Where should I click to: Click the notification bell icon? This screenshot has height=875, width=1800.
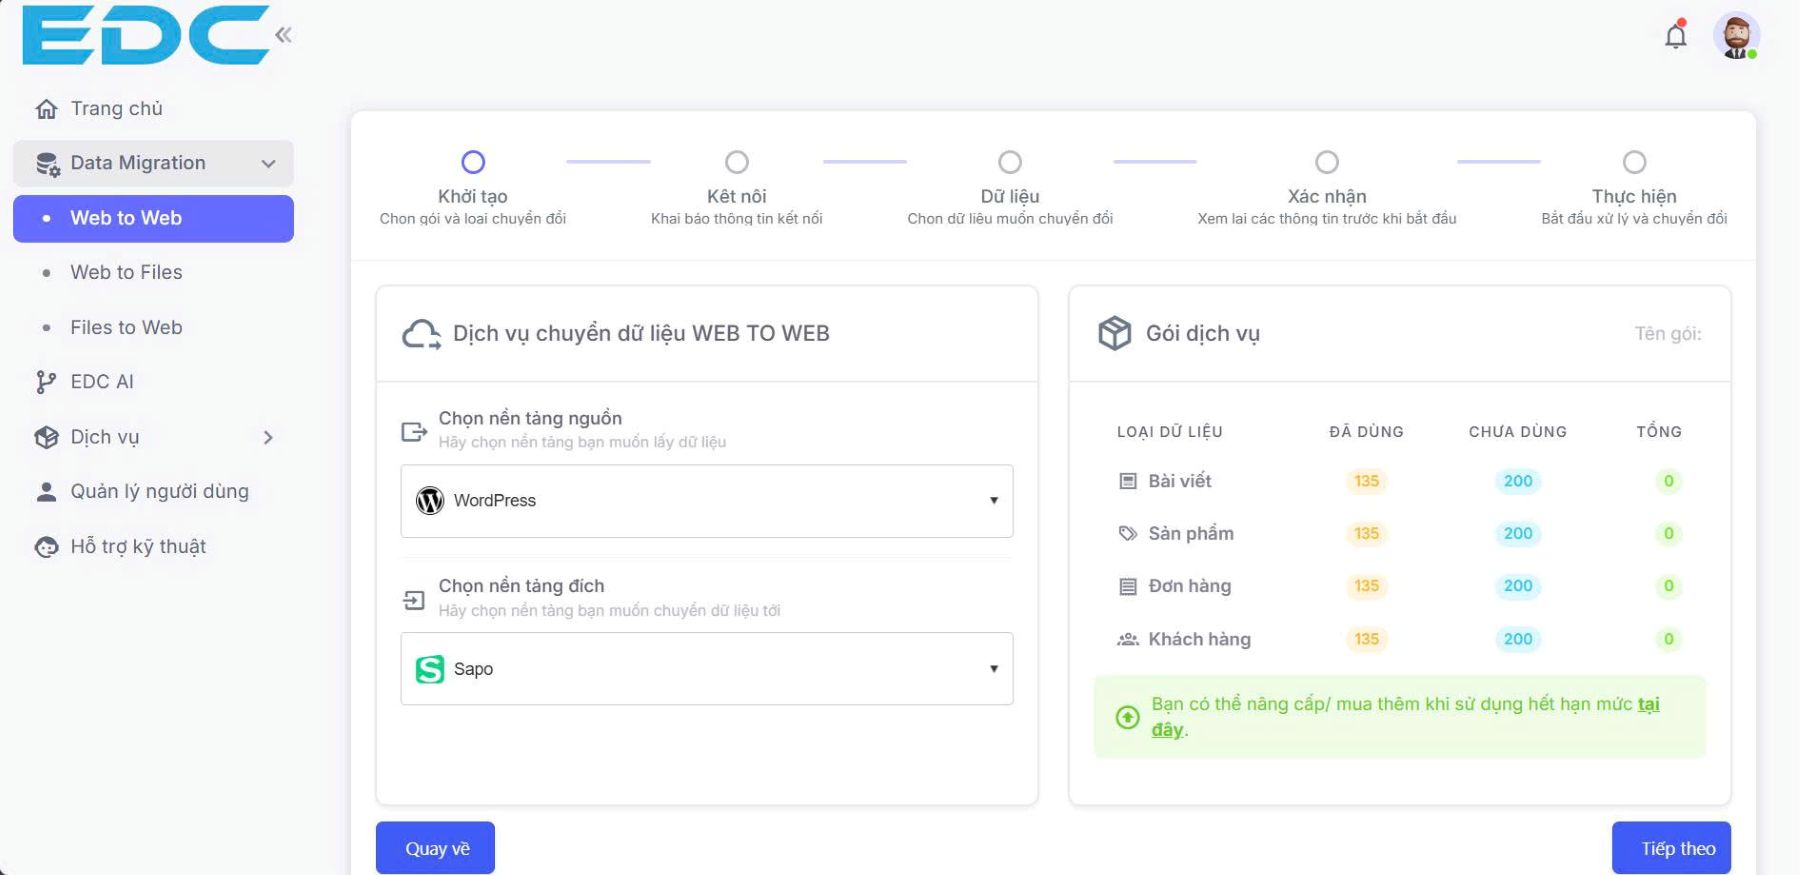click(1675, 36)
